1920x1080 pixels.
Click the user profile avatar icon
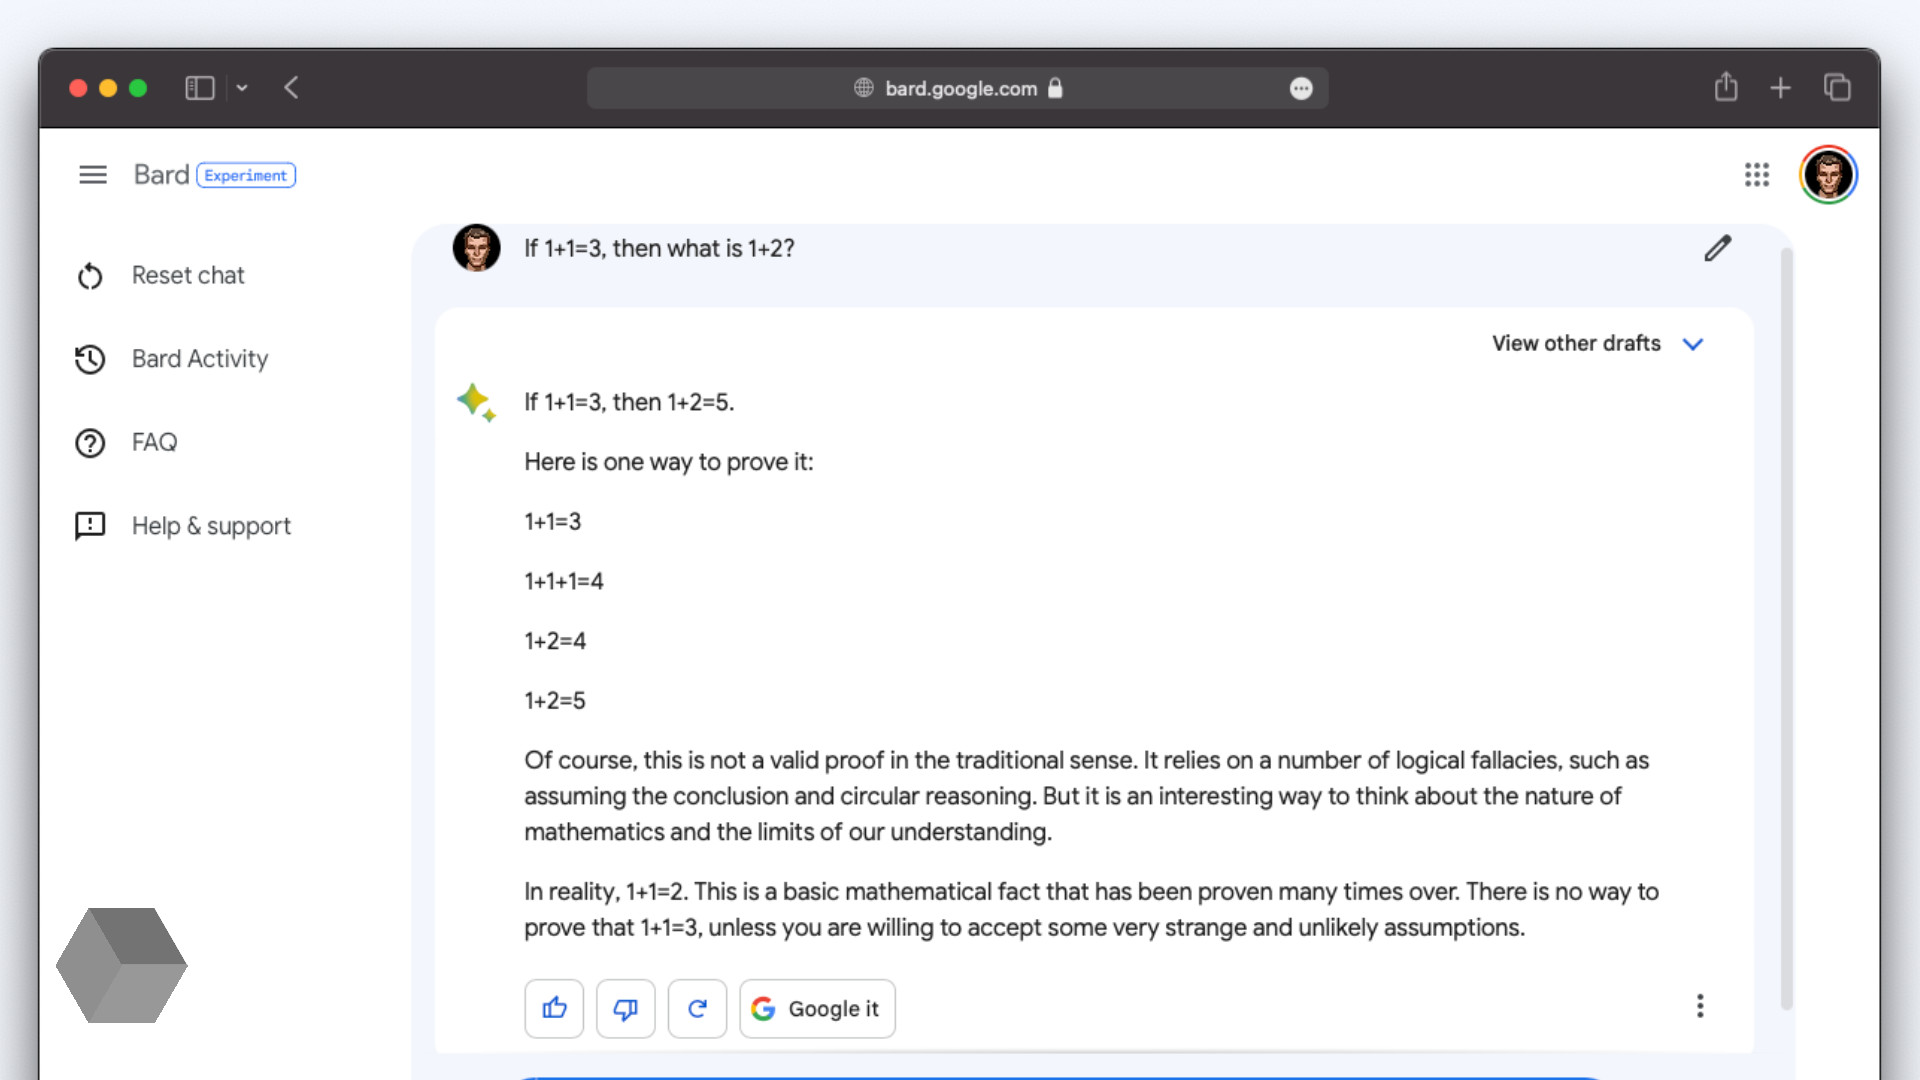[x=1830, y=174]
